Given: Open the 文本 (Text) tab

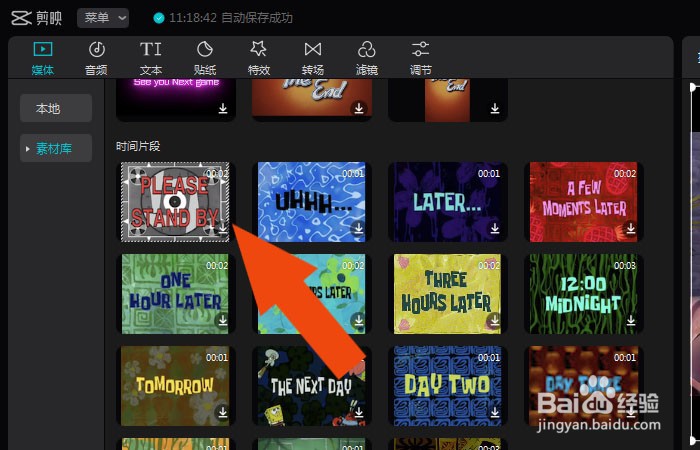Looking at the screenshot, I should click(x=150, y=58).
